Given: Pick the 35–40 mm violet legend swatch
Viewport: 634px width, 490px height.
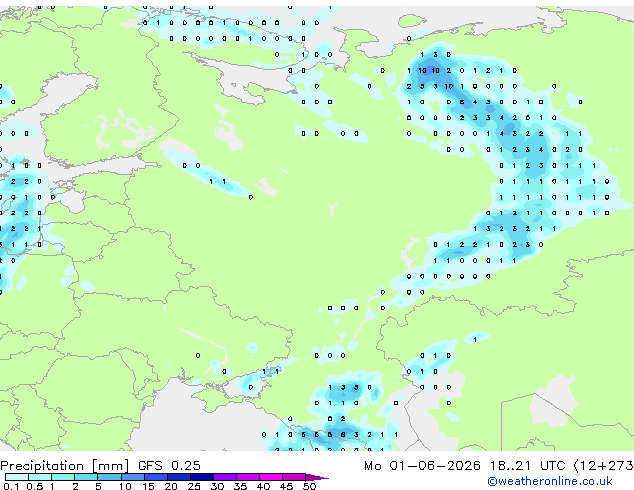Looking at the screenshot, I should (x=247, y=477).
